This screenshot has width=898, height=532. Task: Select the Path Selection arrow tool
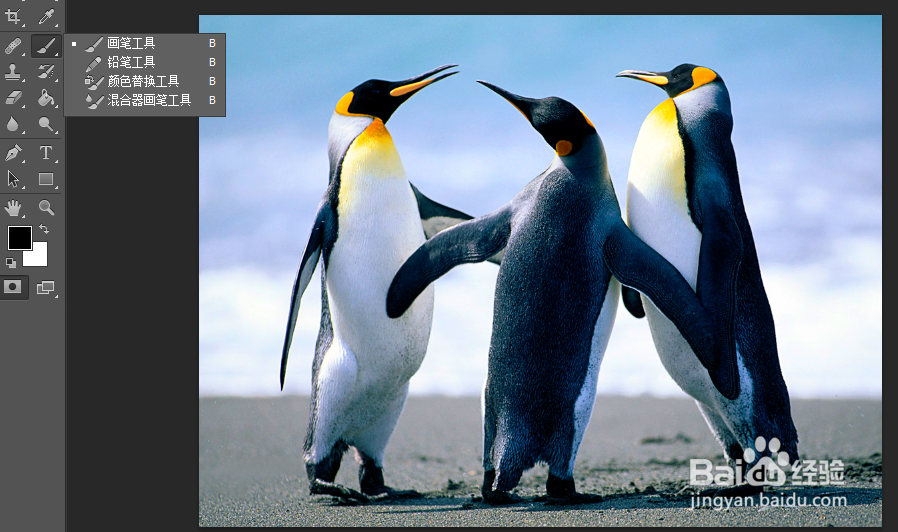13,179
